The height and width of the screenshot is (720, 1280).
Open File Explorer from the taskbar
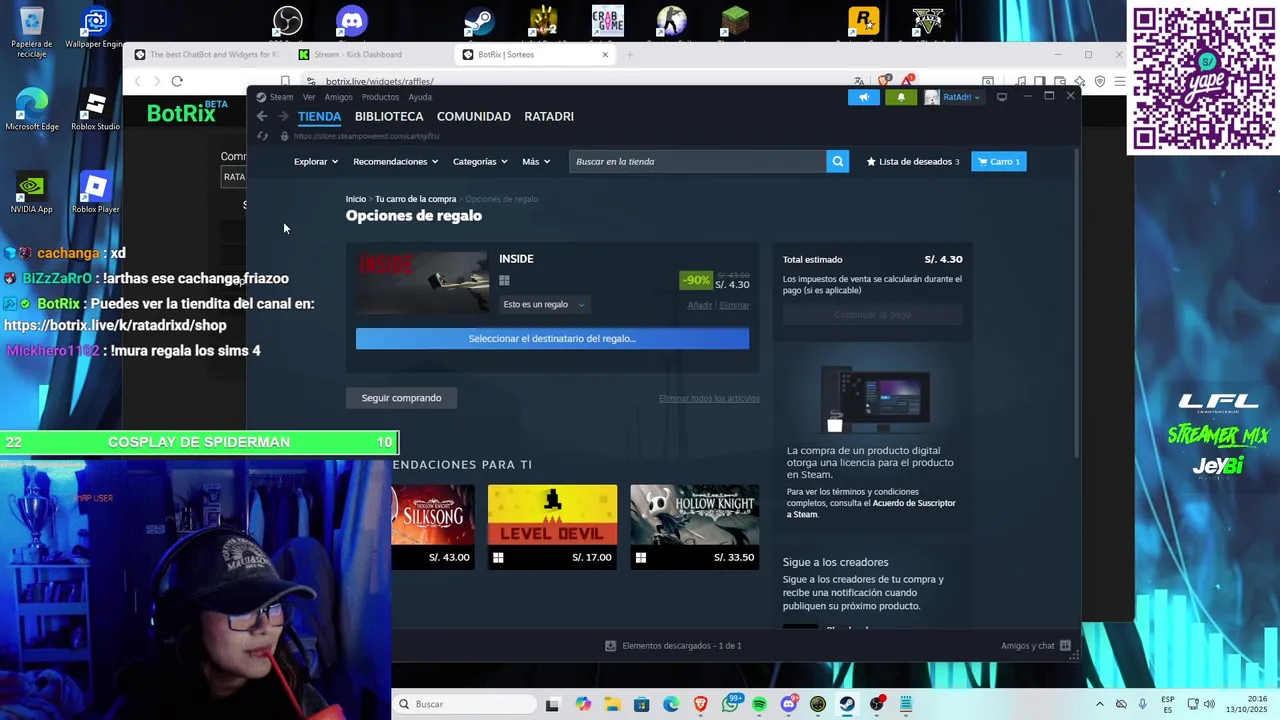coord(612,704)
